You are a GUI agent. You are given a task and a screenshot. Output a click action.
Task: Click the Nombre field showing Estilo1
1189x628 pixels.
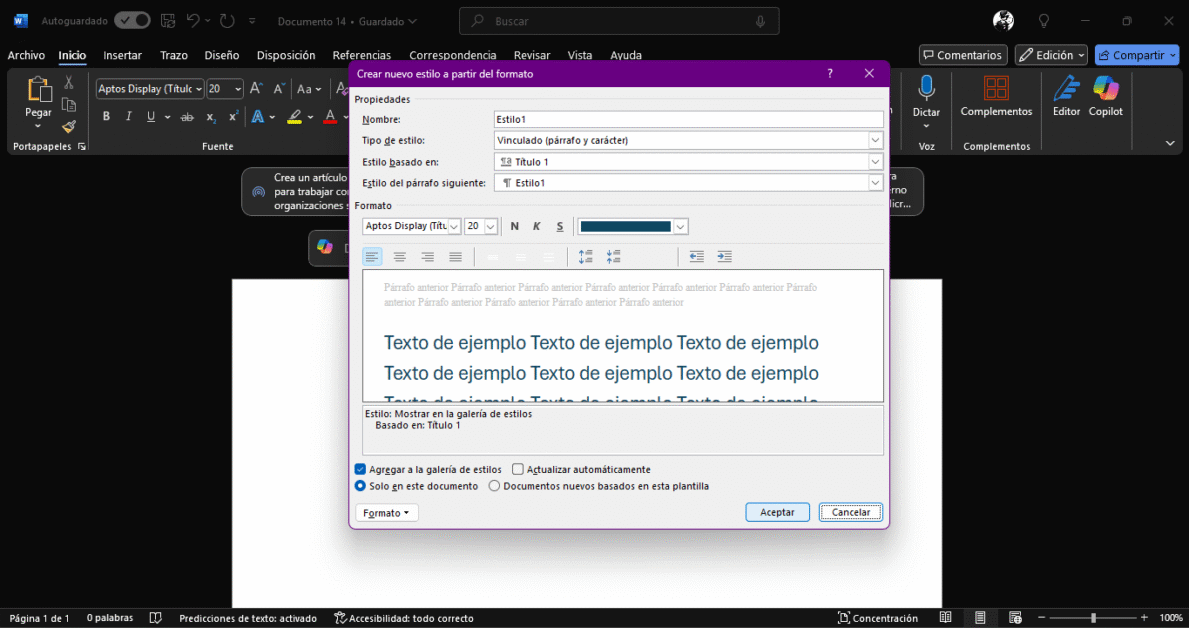pos(688,119)
